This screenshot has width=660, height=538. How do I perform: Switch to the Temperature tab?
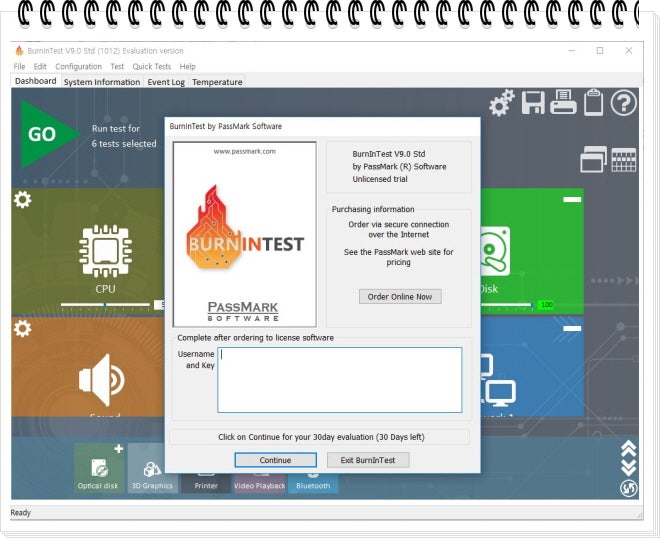click(217, 82)
